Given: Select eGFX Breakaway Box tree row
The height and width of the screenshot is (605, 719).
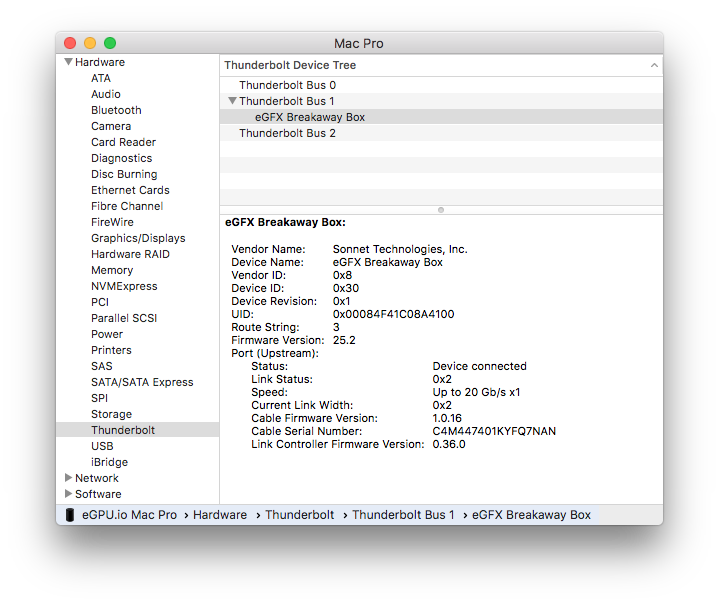Looking at the screenshot, I should [441, 117].
